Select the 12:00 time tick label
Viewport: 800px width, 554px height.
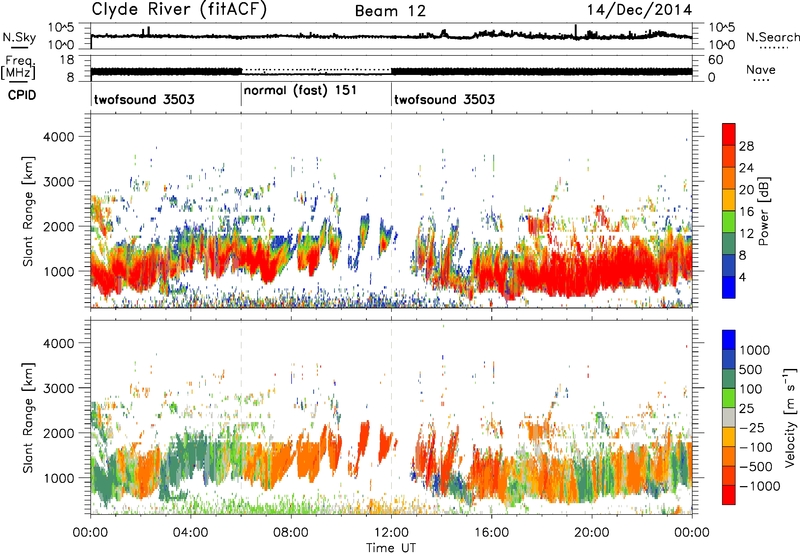(x=391, y=533)
